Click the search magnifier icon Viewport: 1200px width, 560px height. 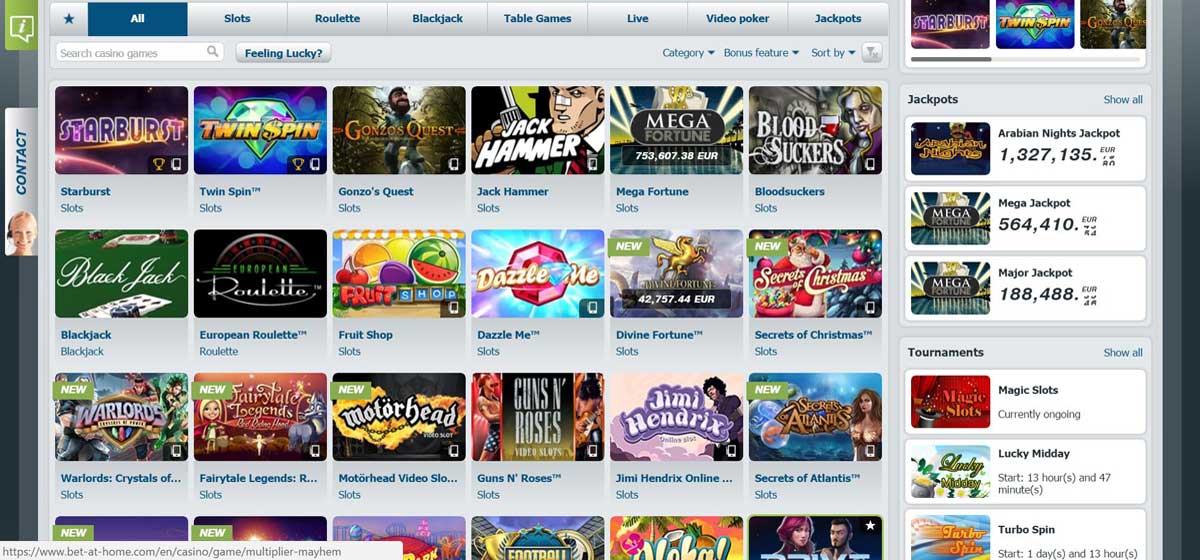[x=213, y=52]
